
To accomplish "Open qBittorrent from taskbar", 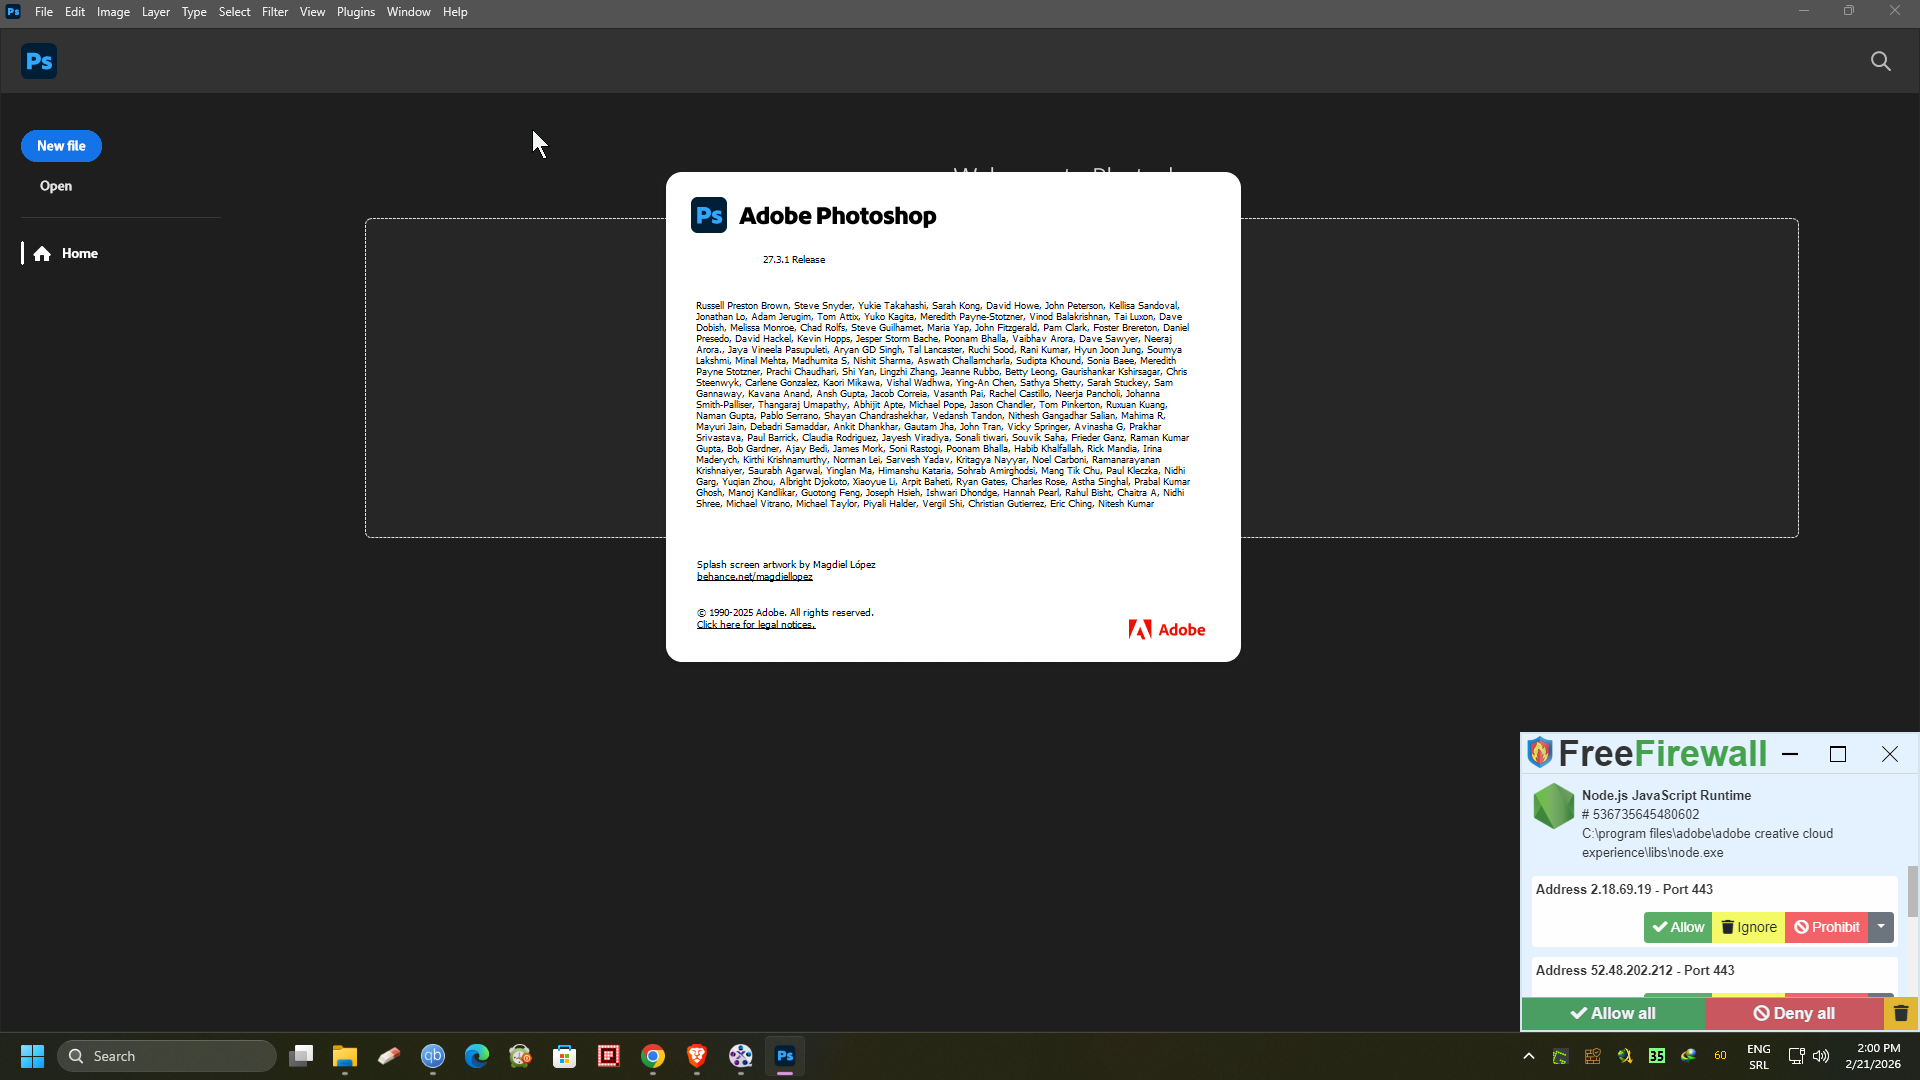I will click(x=433, y=1056).
